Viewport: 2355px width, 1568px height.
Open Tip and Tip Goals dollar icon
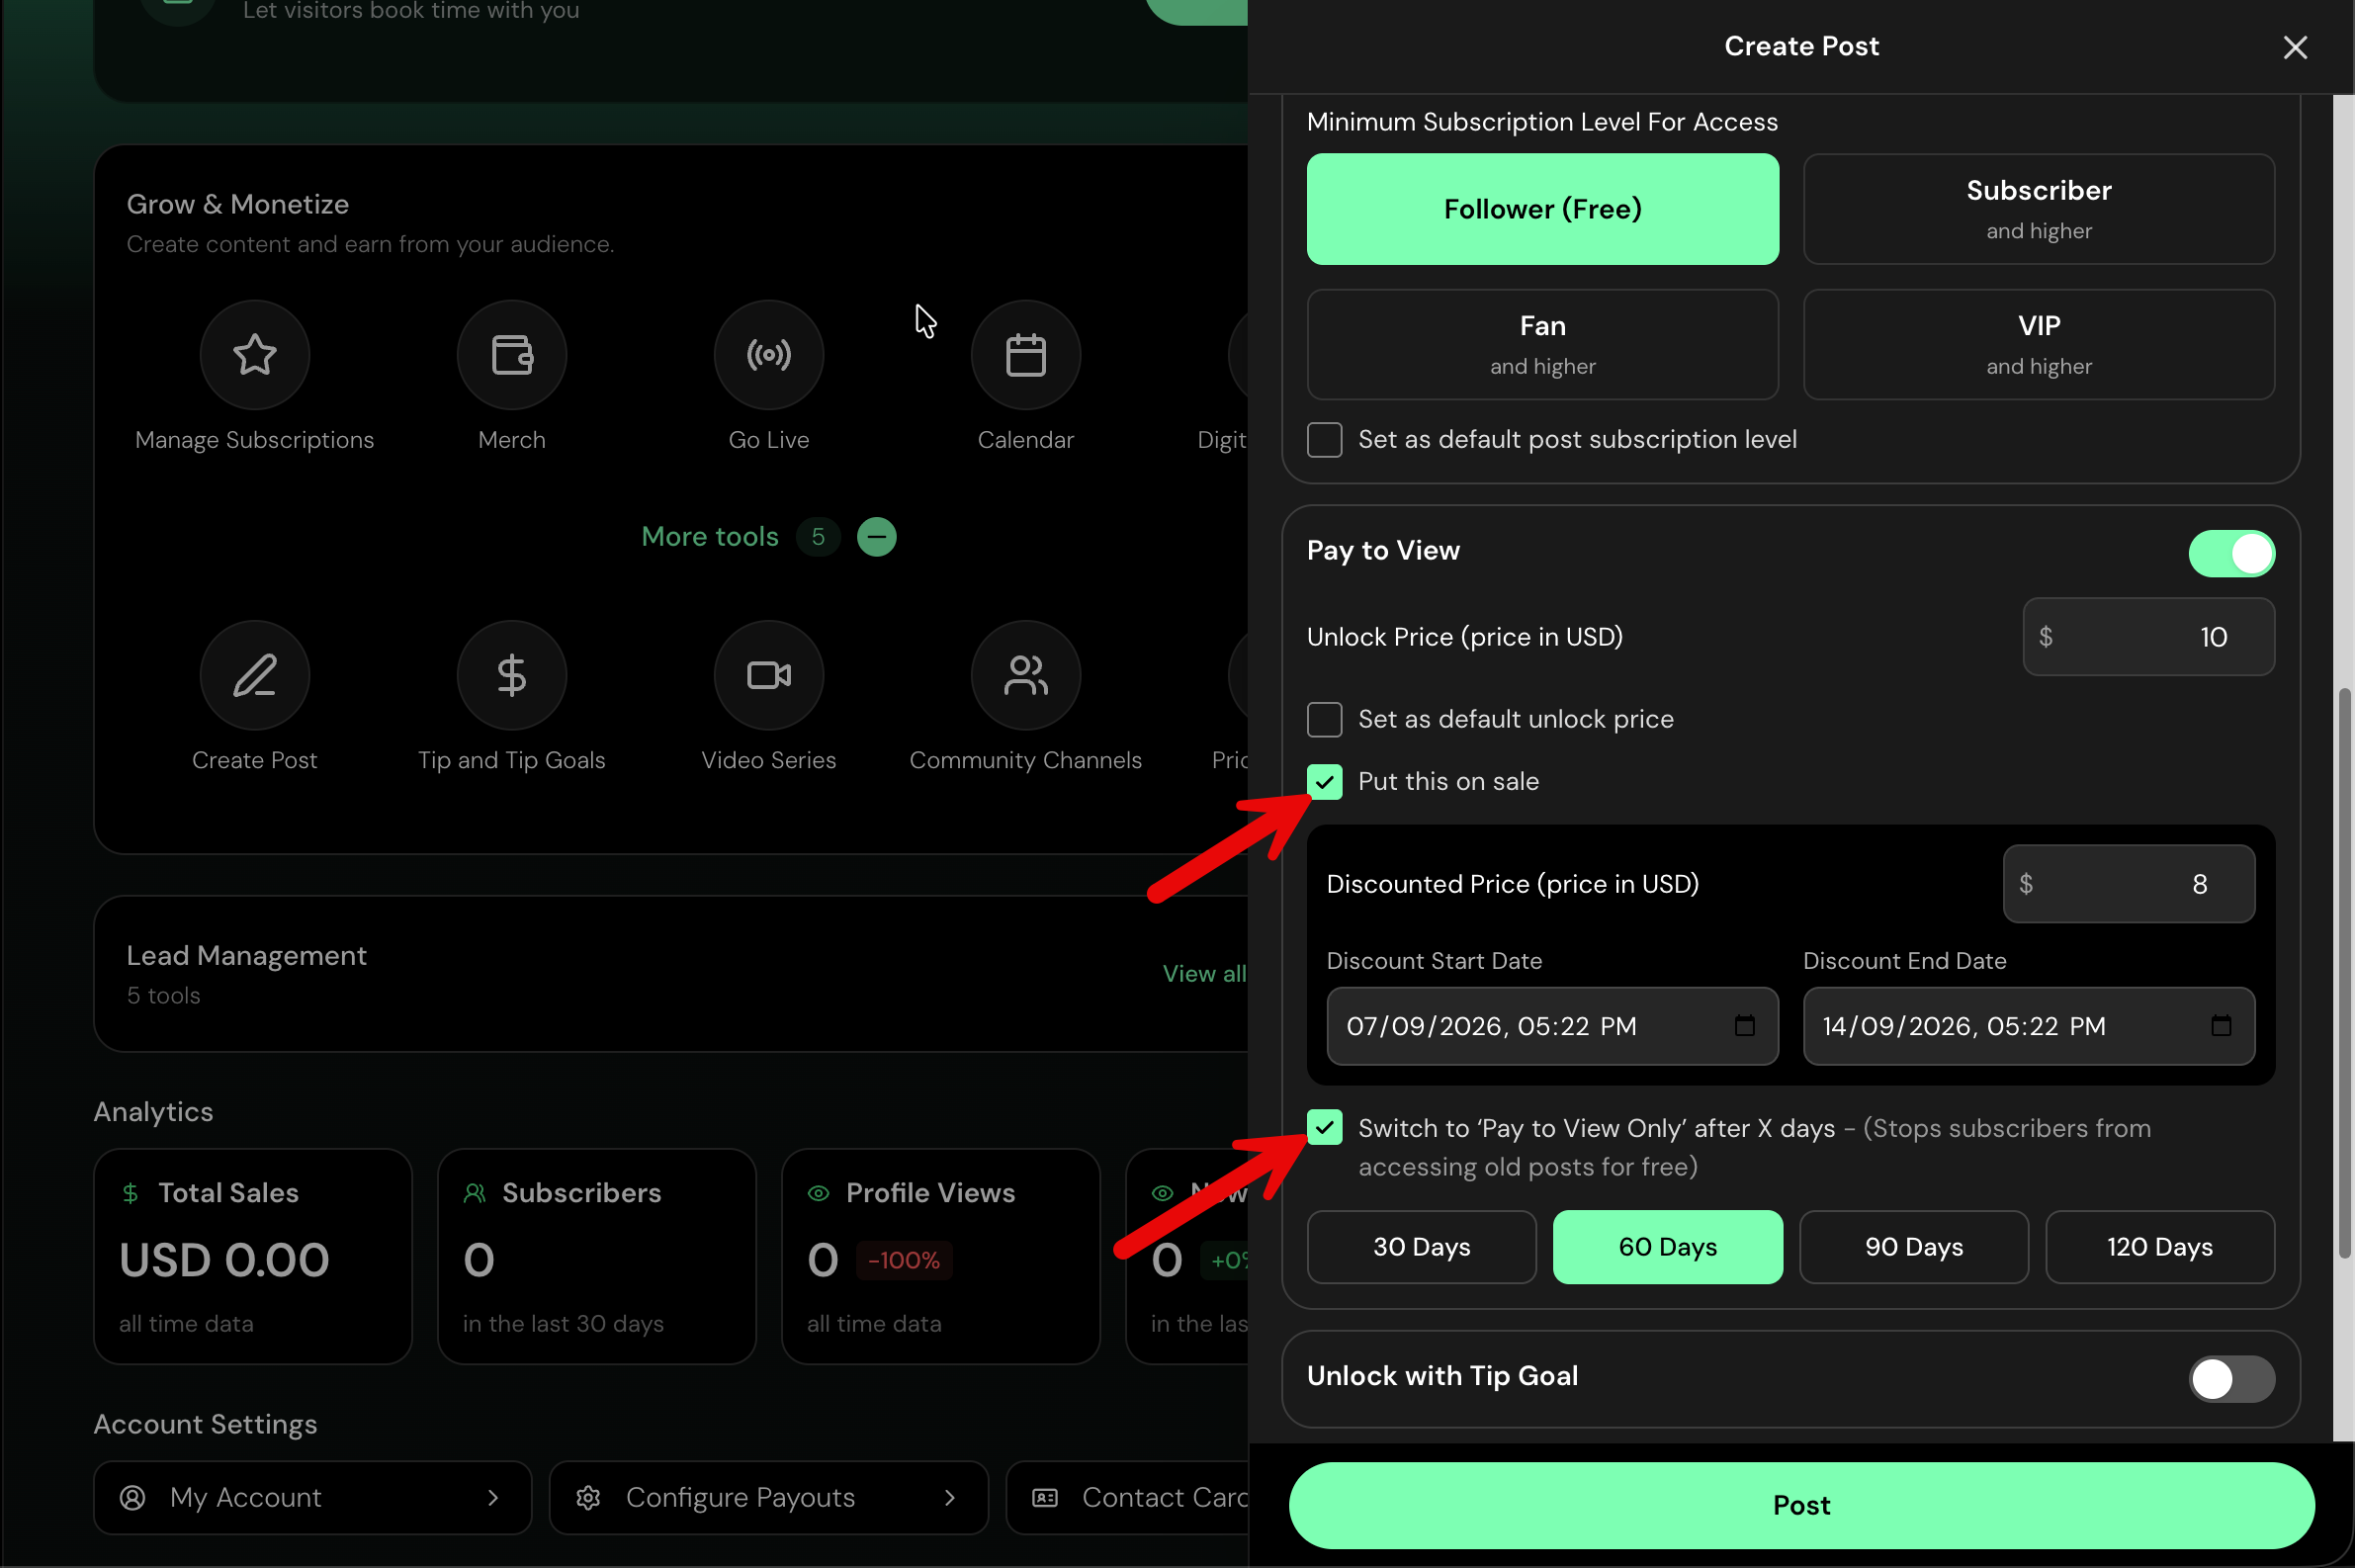(511, 675)
